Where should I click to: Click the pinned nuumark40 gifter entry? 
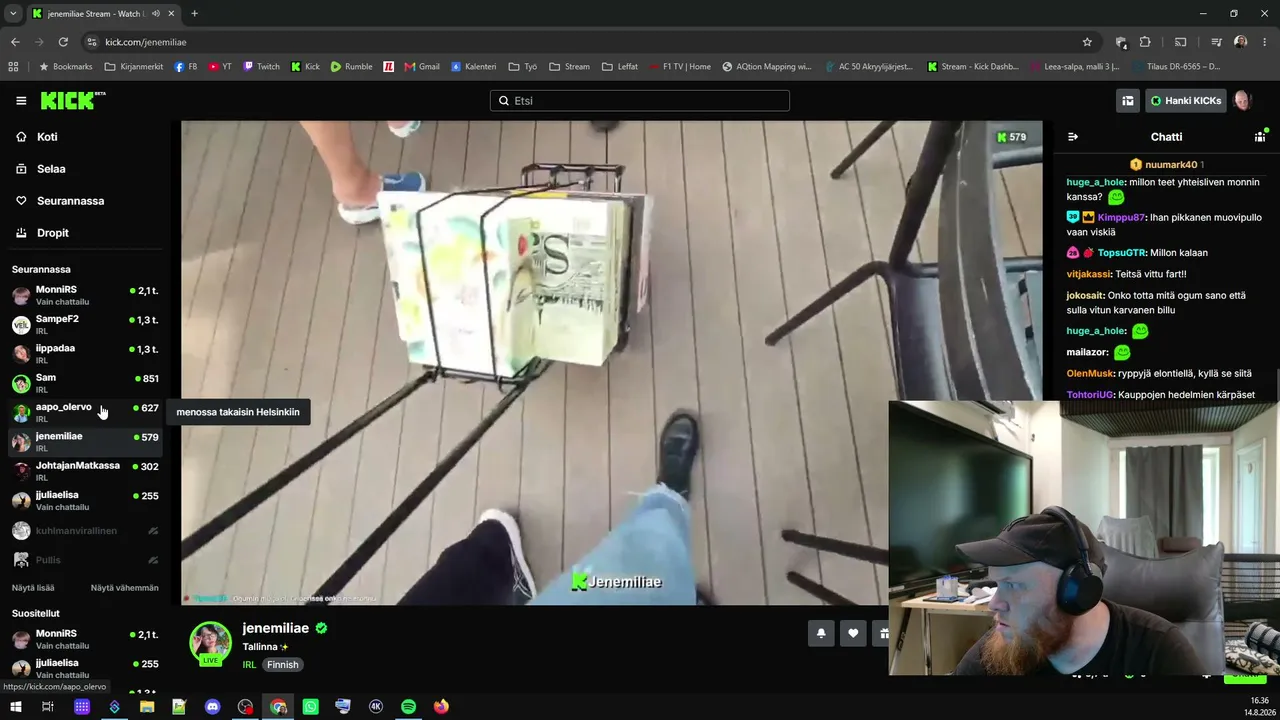coord(1166,164)
